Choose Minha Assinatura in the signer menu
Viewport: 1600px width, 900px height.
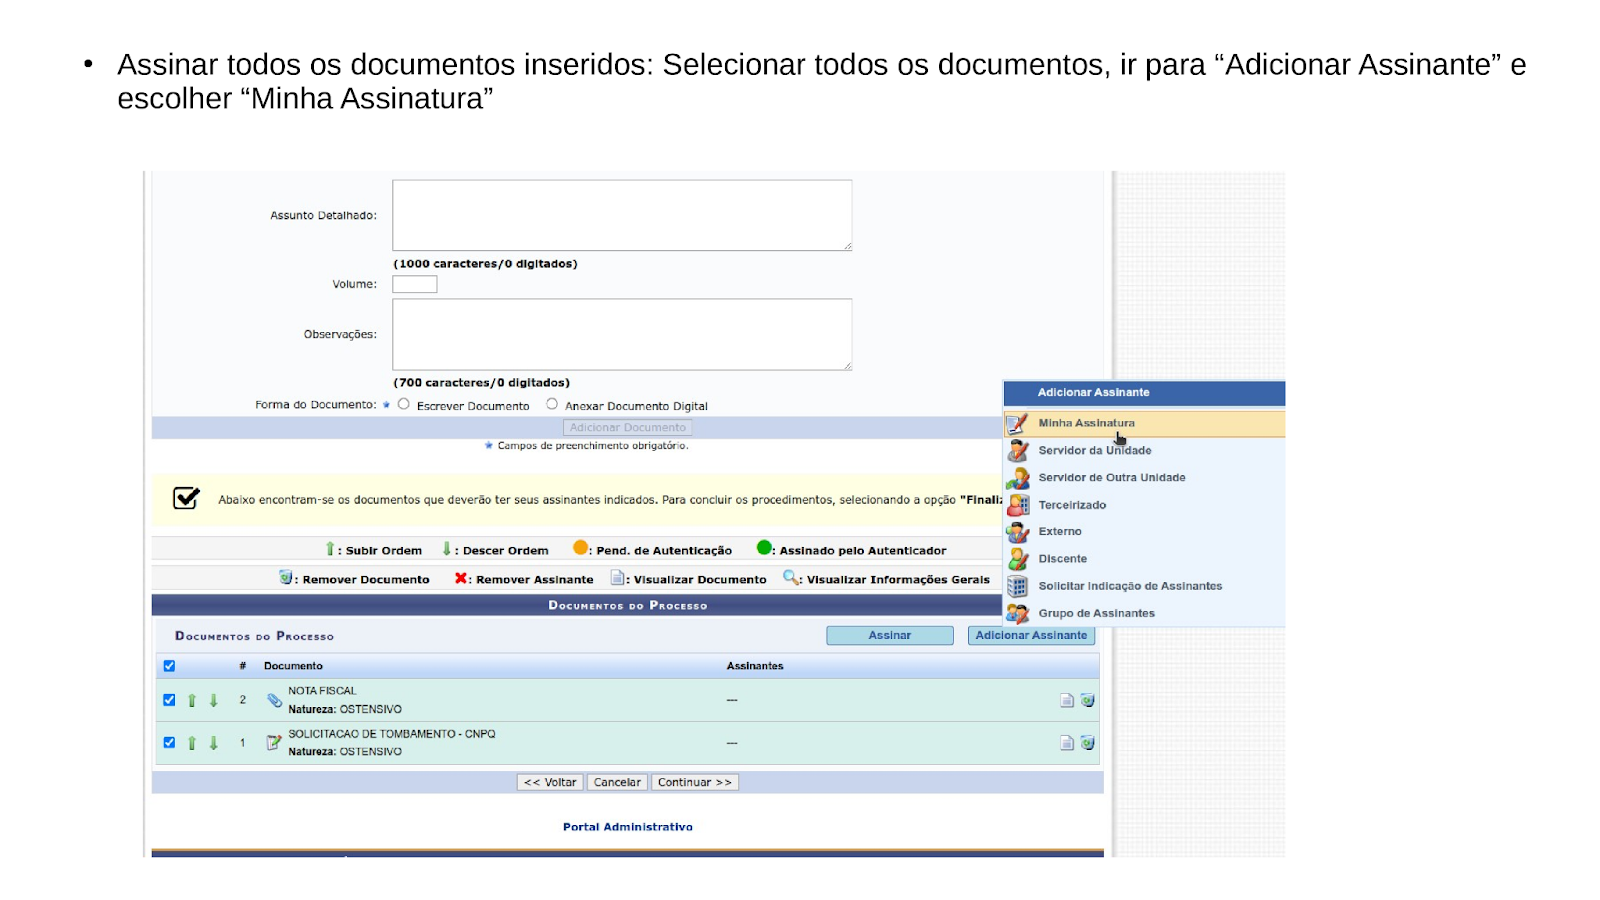click(1144, 423)
